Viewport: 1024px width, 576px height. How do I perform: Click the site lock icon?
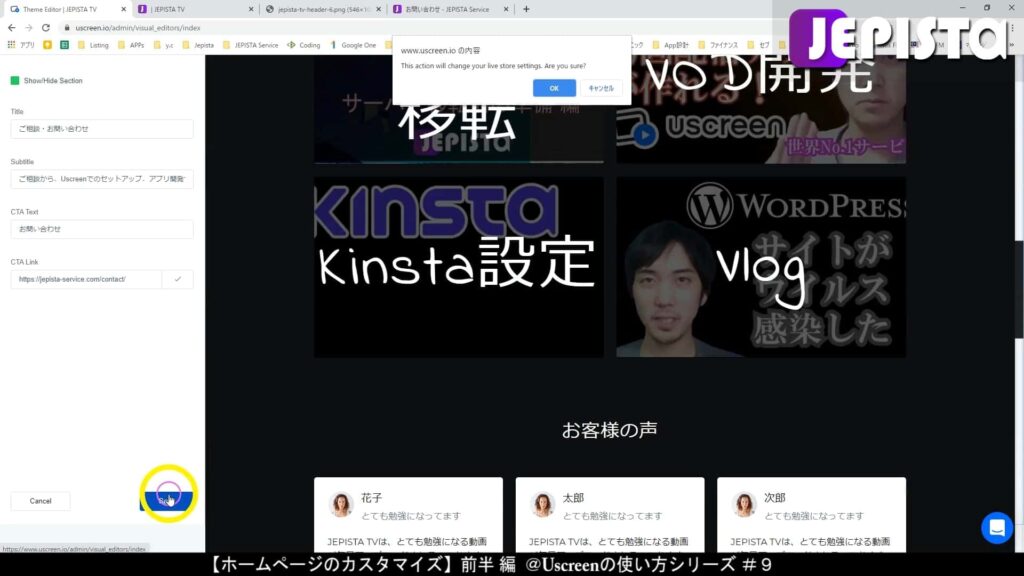pyautogui.click(x=67, y=28)
